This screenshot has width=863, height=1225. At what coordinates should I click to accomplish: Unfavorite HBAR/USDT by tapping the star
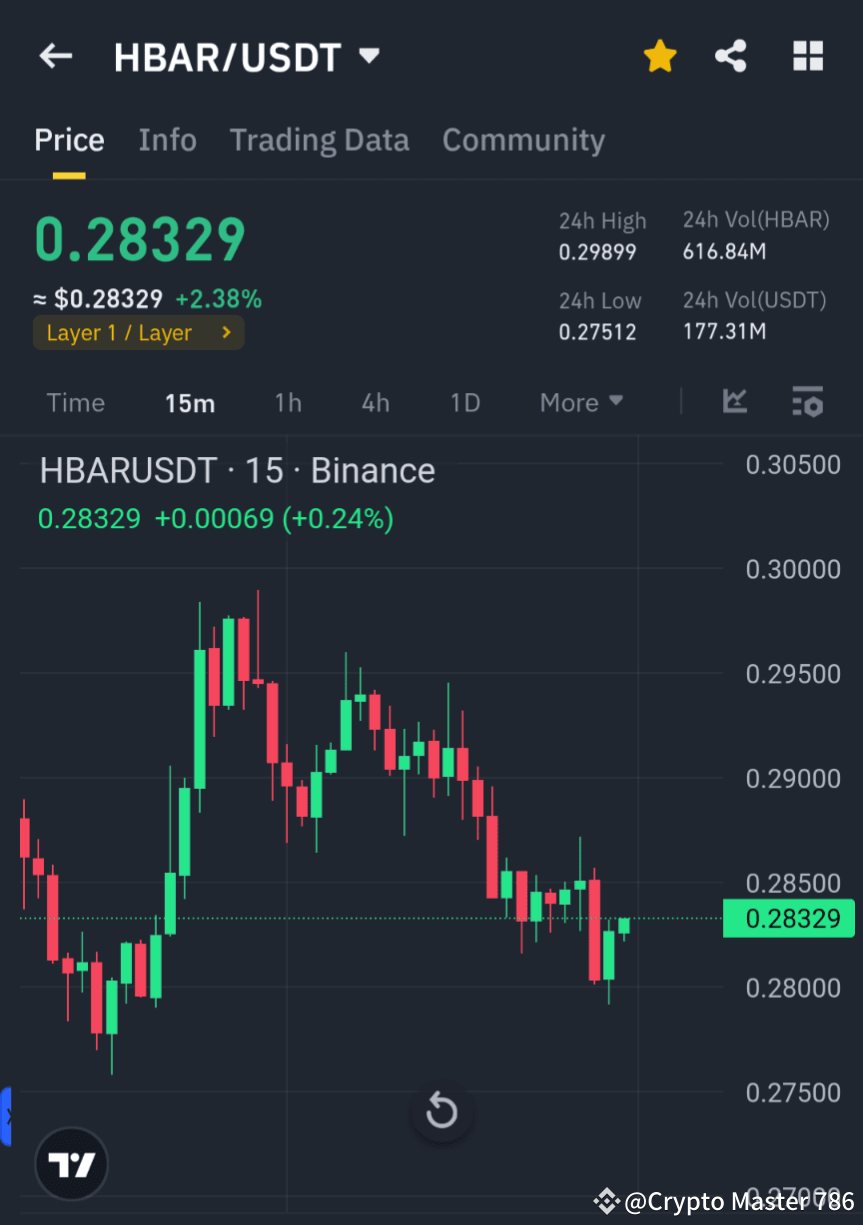point(659,56)
